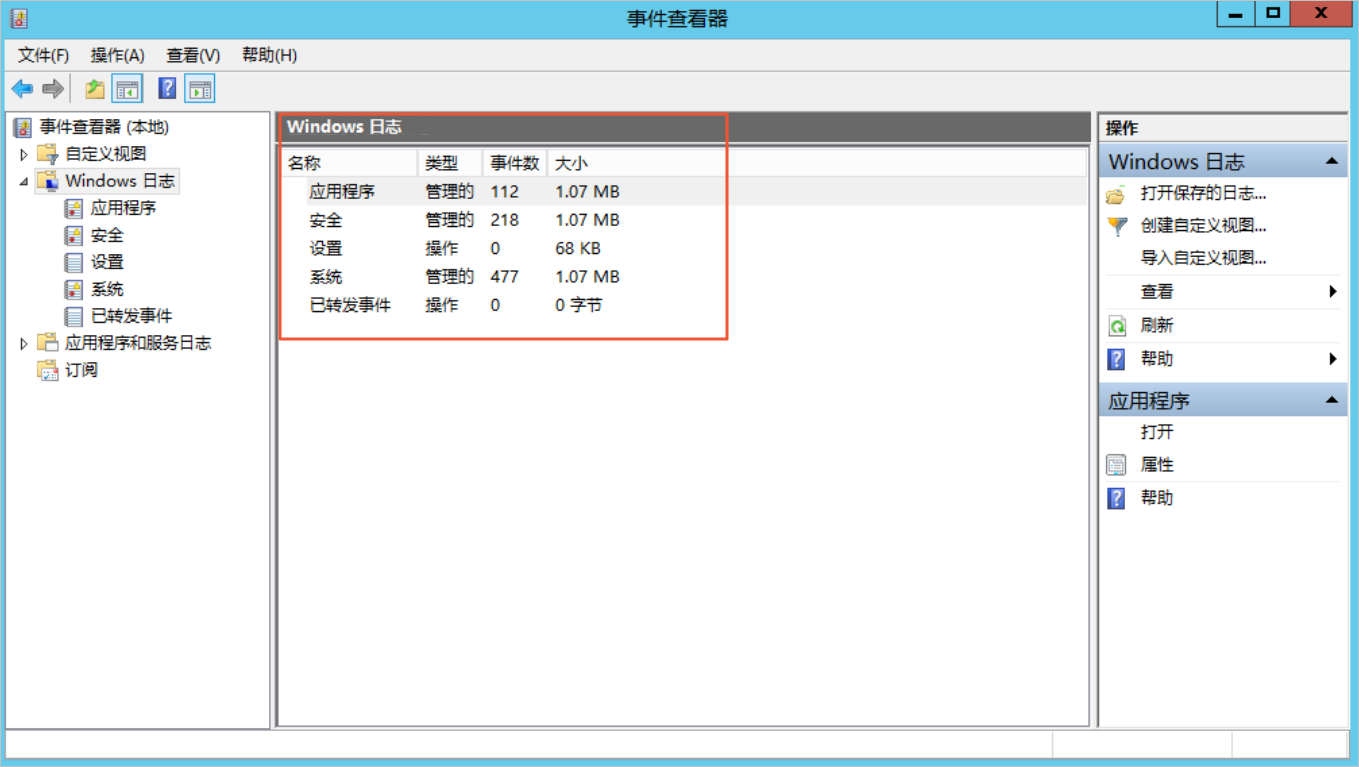Click the bottom 帮助 icon under 应用程序

tap(1117, 498)
